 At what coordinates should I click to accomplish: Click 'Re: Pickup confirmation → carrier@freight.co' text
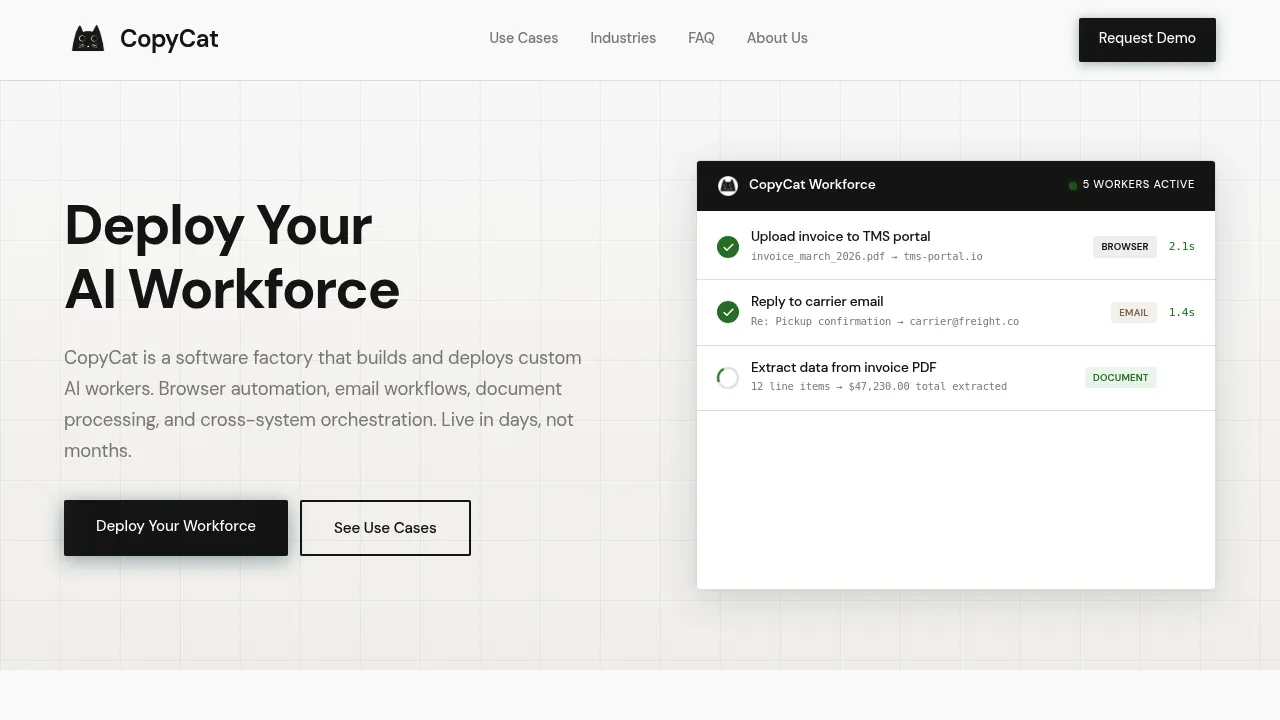click(x=885, y=322)
